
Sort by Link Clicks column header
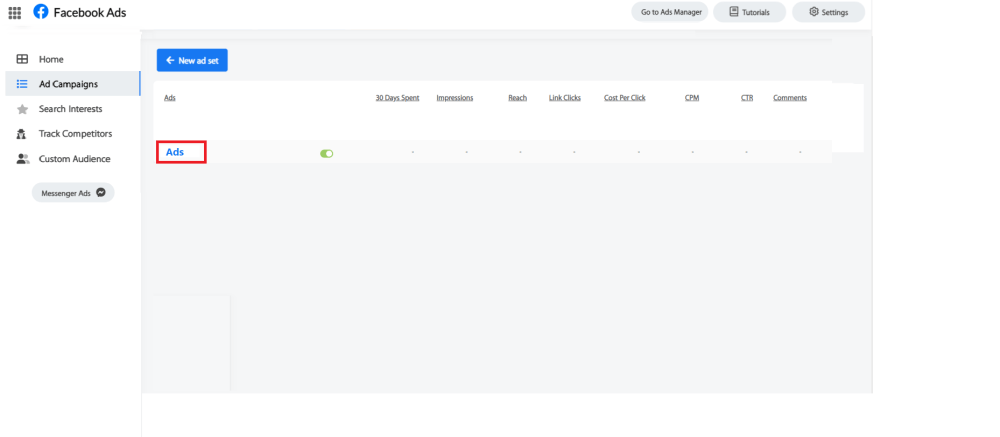(565, 98)
